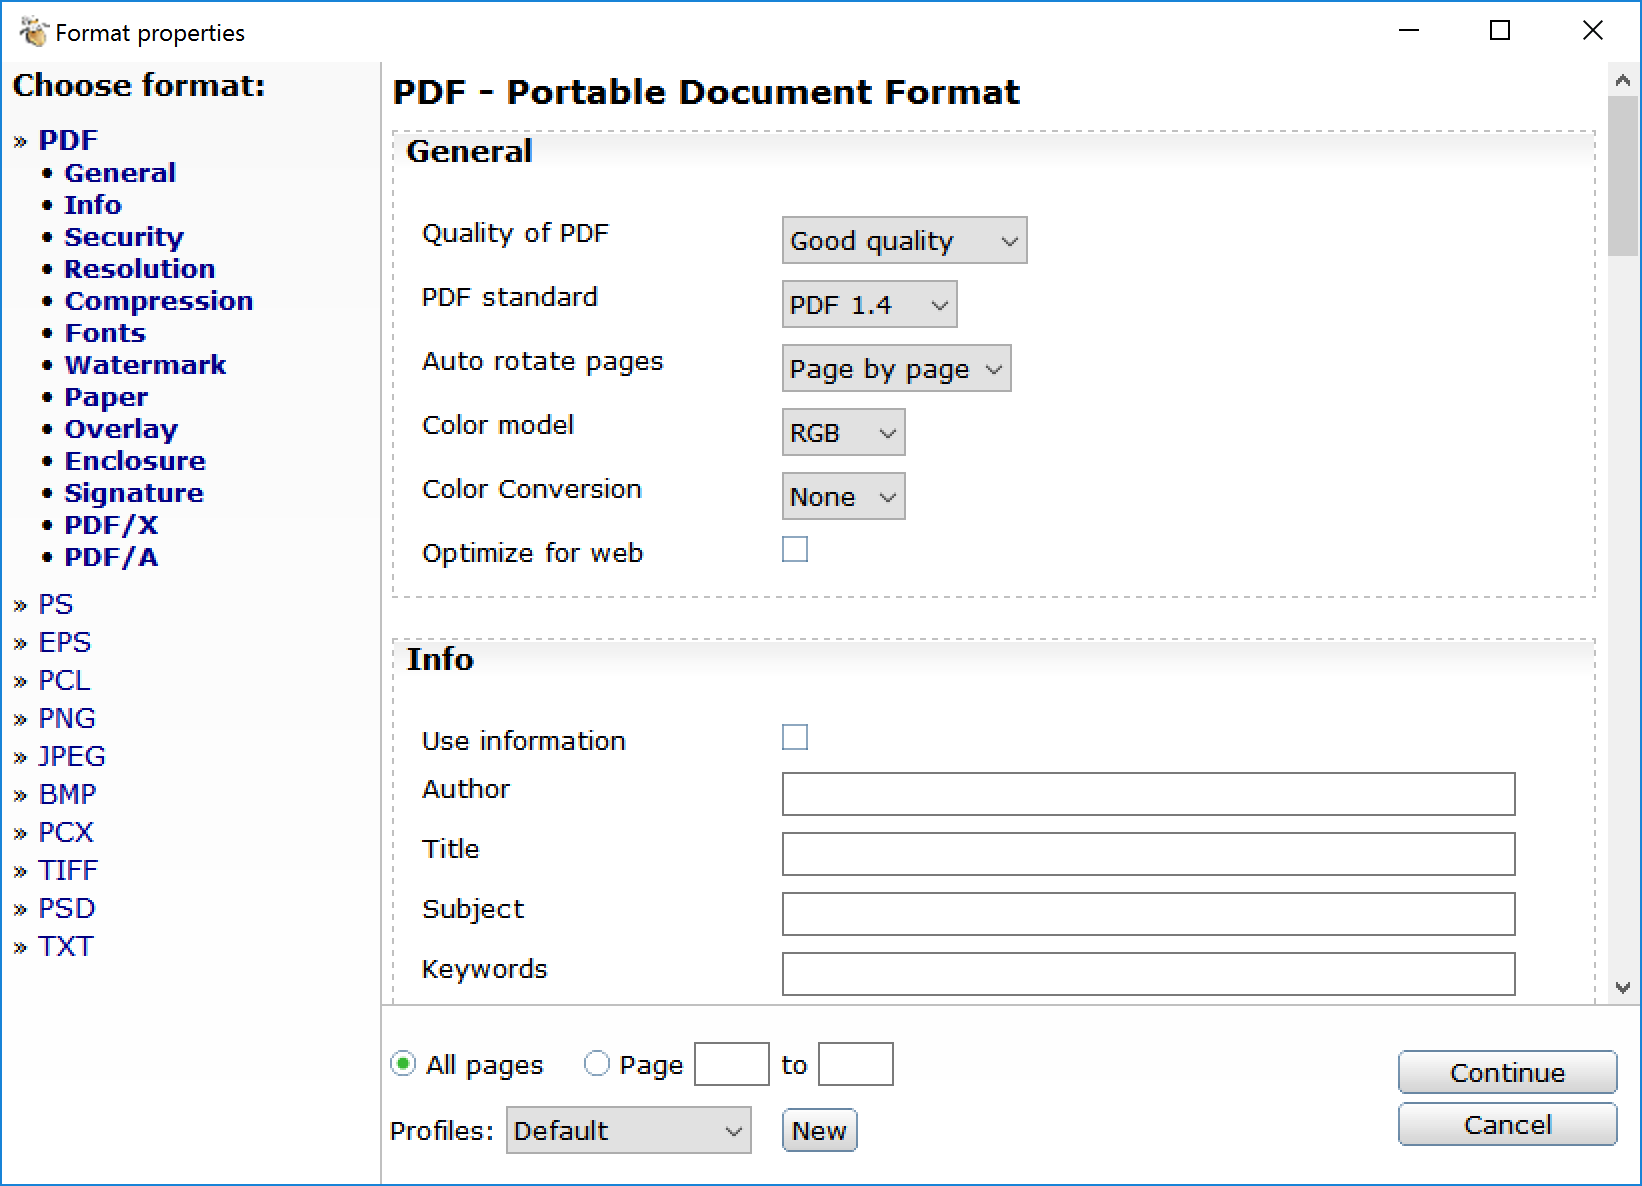Choose the PDF format in sidebar
1642x1186 pixels.
[x=68, y=140]
